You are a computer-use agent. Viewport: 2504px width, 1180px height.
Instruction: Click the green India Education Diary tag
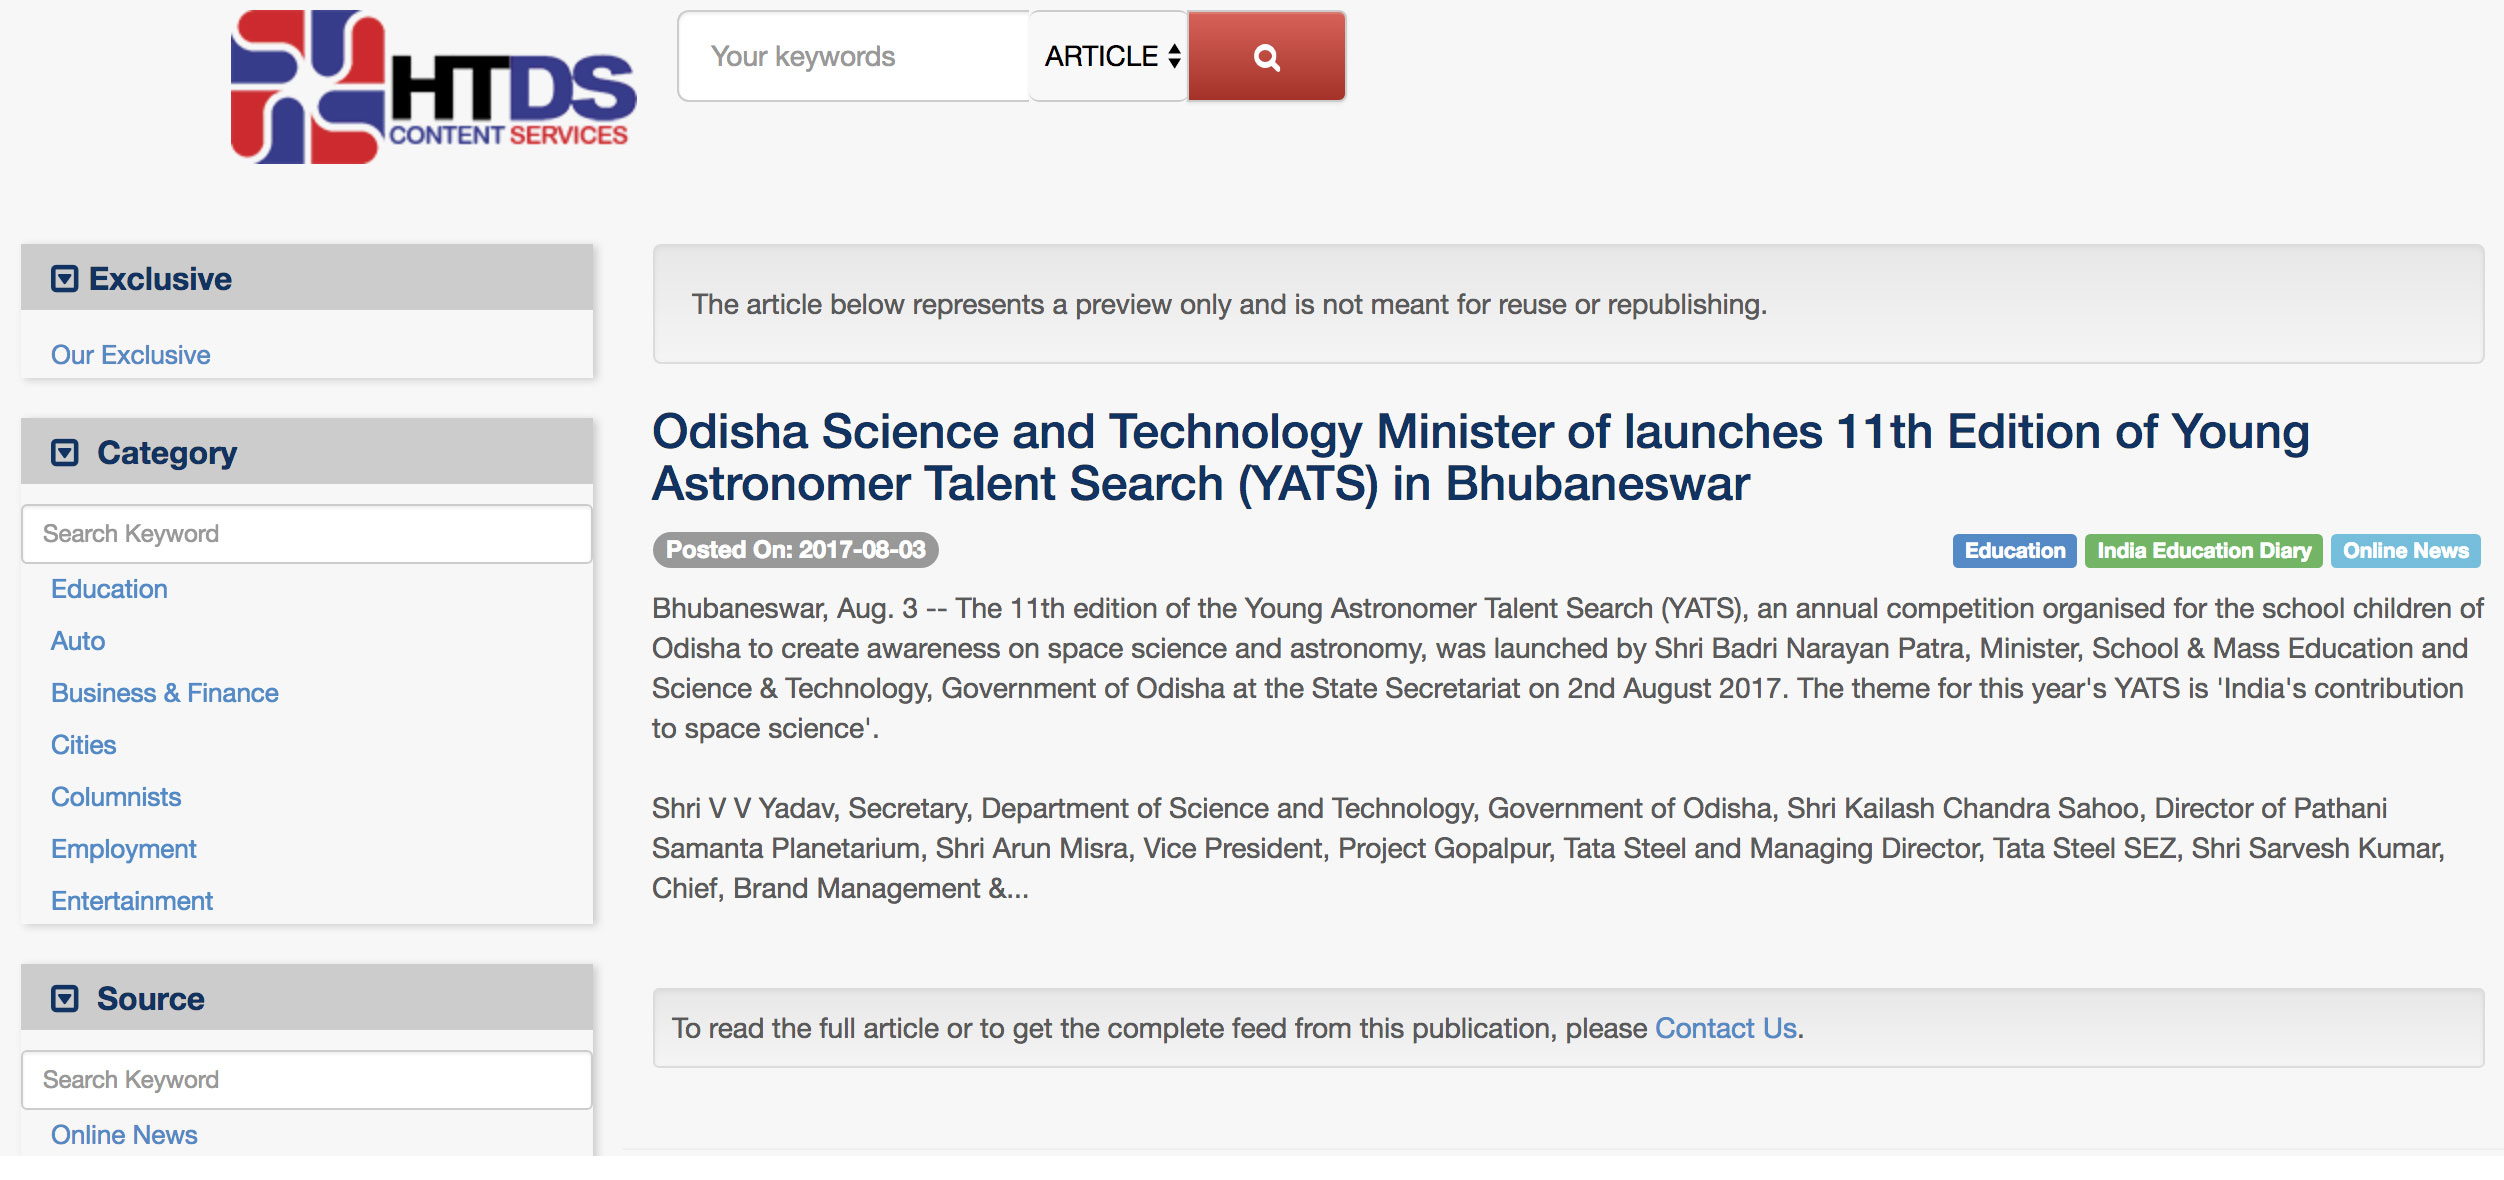click(2203, 551)
